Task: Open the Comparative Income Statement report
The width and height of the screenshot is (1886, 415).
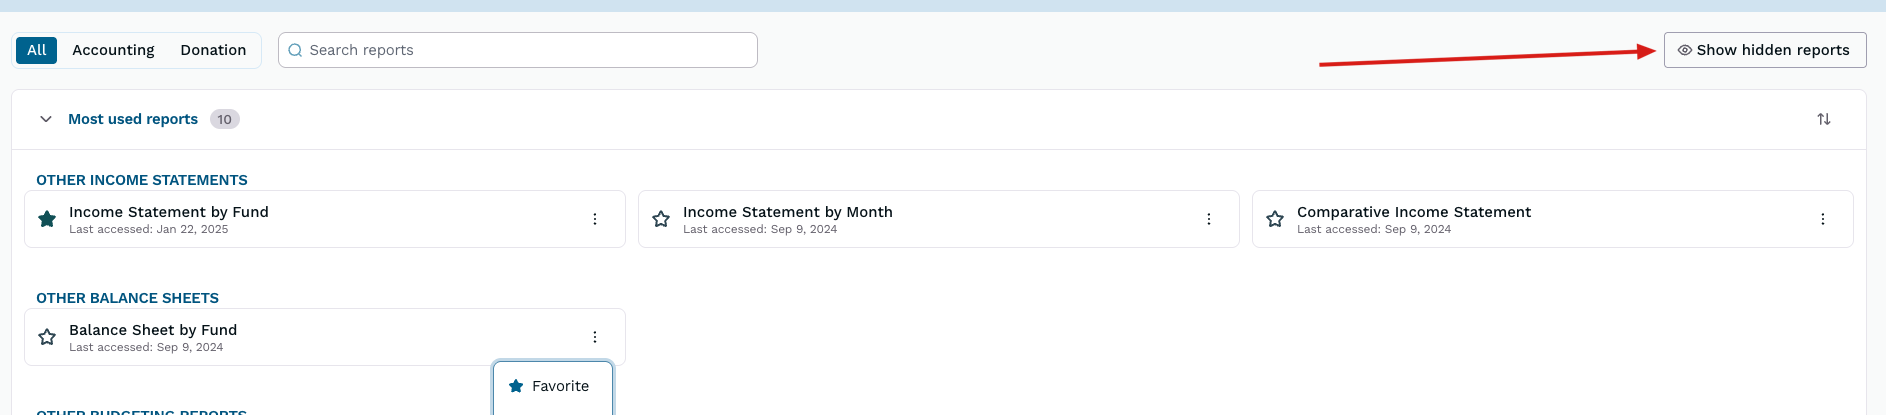Action: pos(1413,212)
